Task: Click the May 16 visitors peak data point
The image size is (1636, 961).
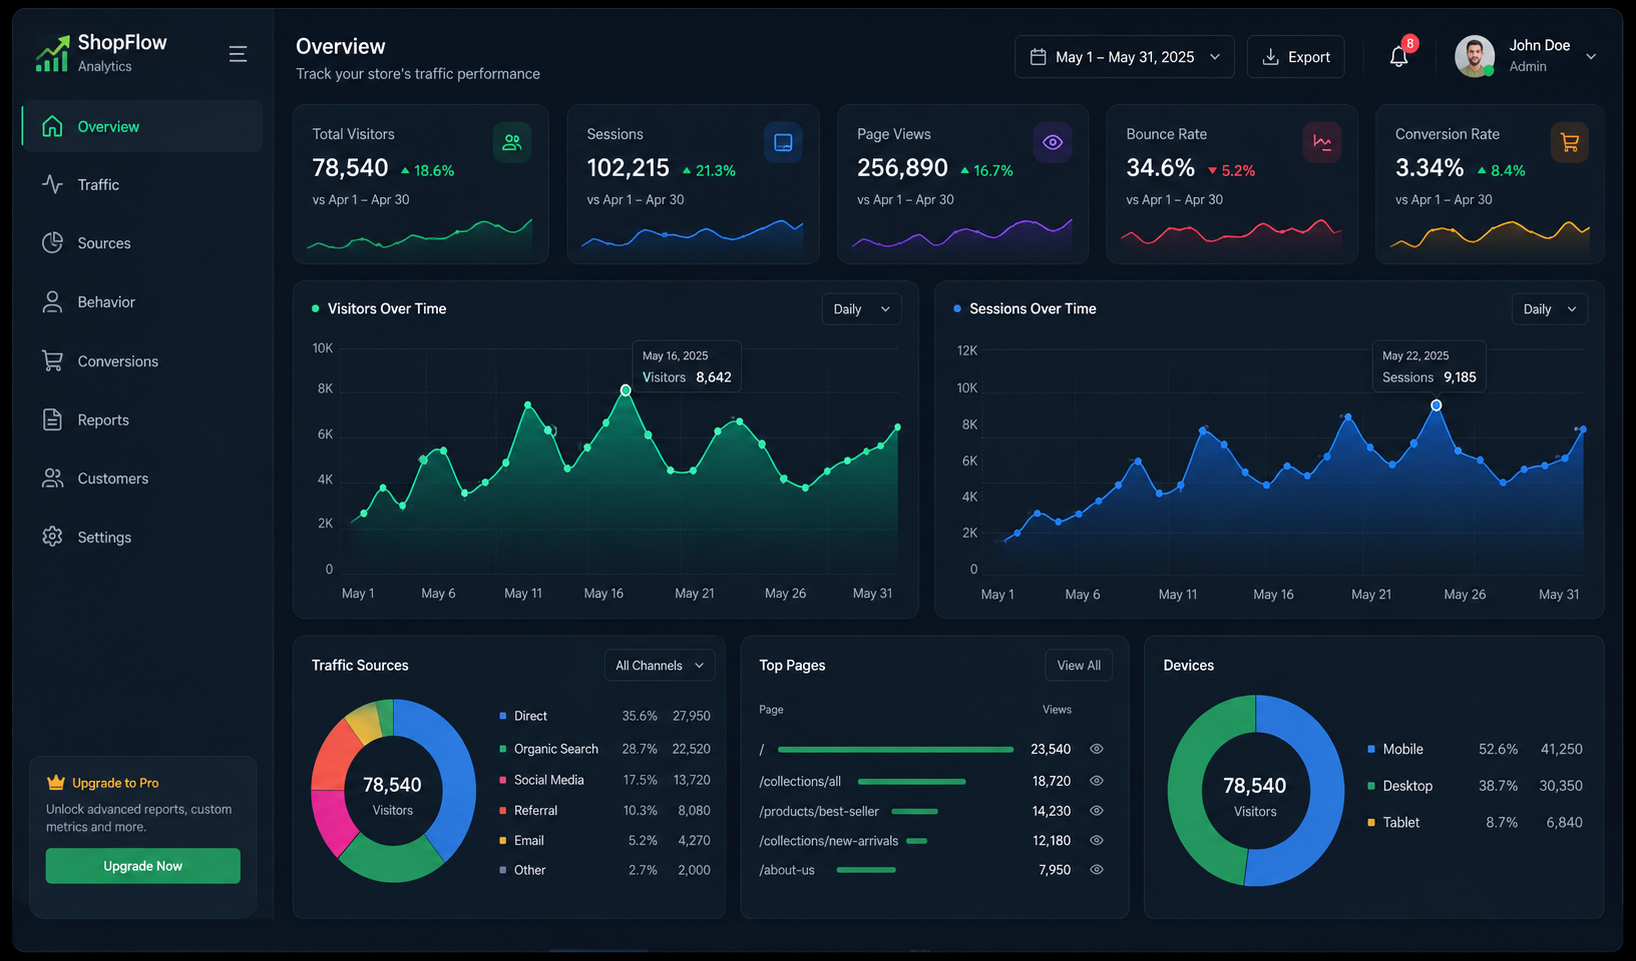Action: coord(626,390)
